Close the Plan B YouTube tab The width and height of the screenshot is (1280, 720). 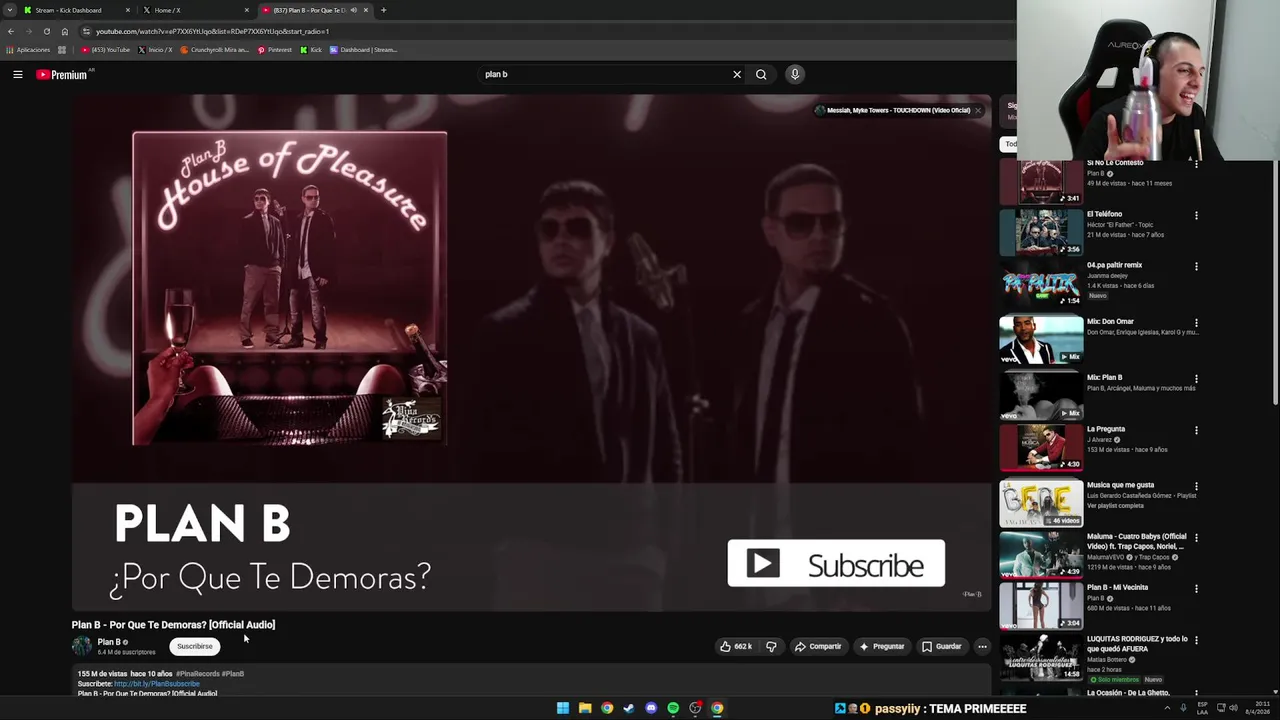tap(366, 10)
